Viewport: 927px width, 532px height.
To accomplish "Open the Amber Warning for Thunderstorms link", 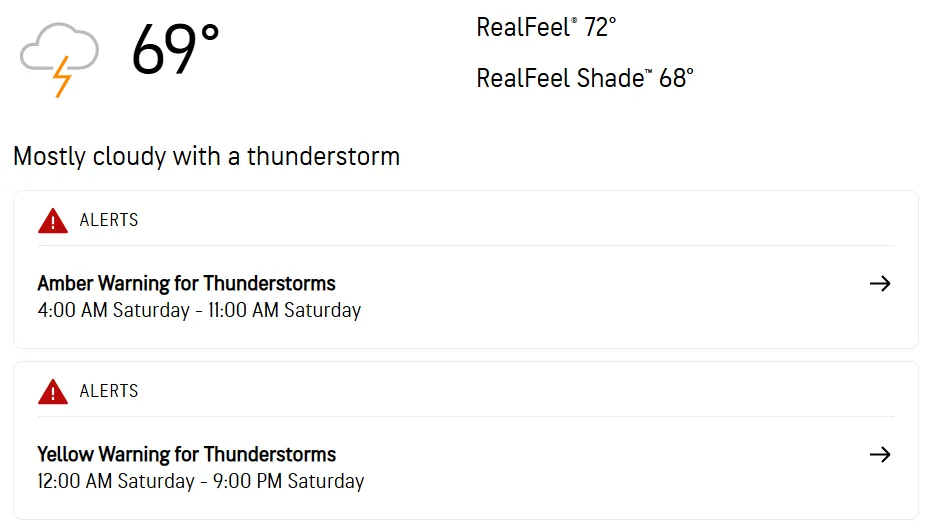I will pyautogui.click(x=186, y=283).
